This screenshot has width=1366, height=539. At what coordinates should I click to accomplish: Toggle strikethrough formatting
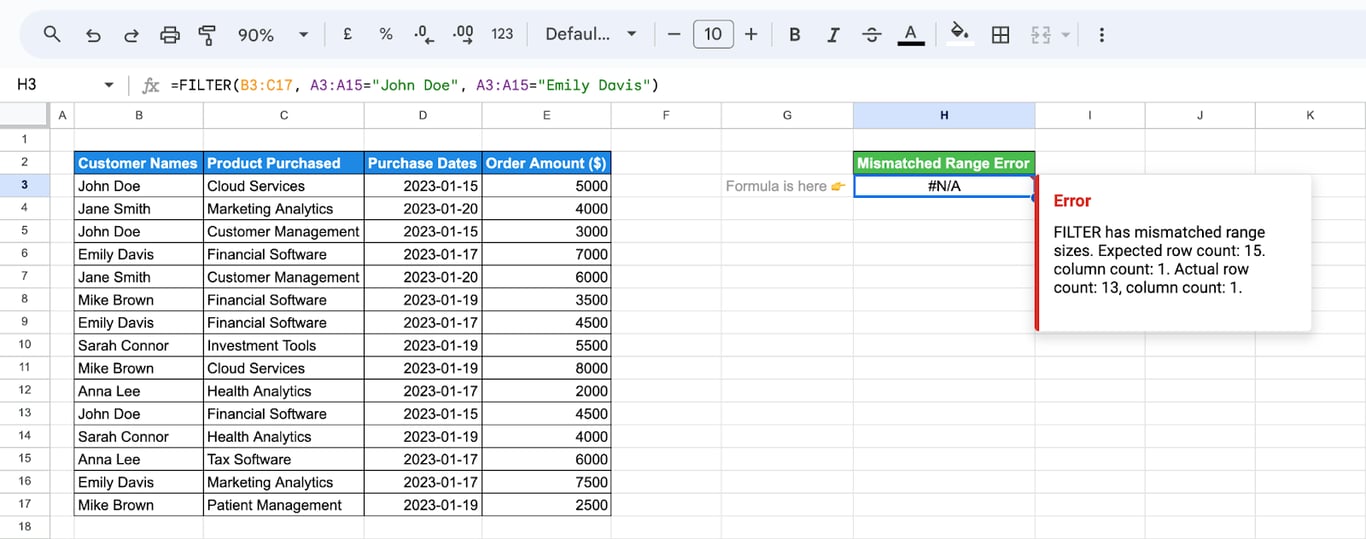(x=872, y=35)
